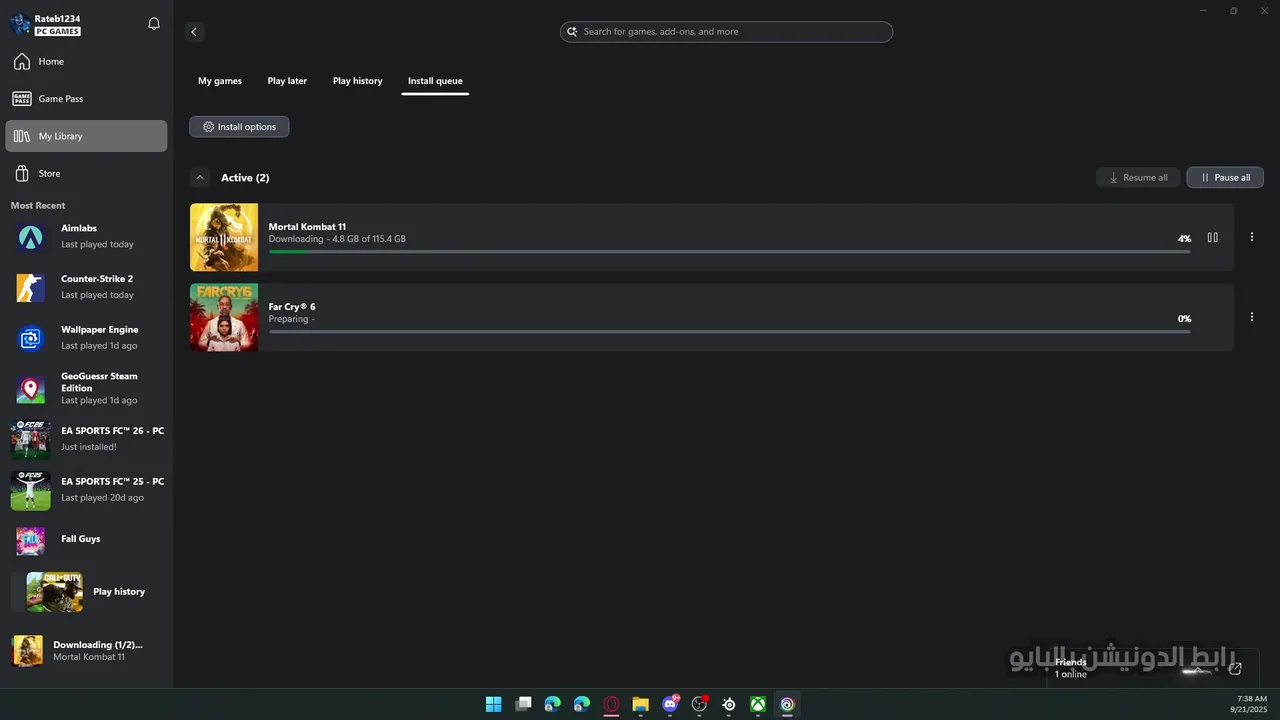Open Task View on the taskbar
1280x720 pixels.
523,704
